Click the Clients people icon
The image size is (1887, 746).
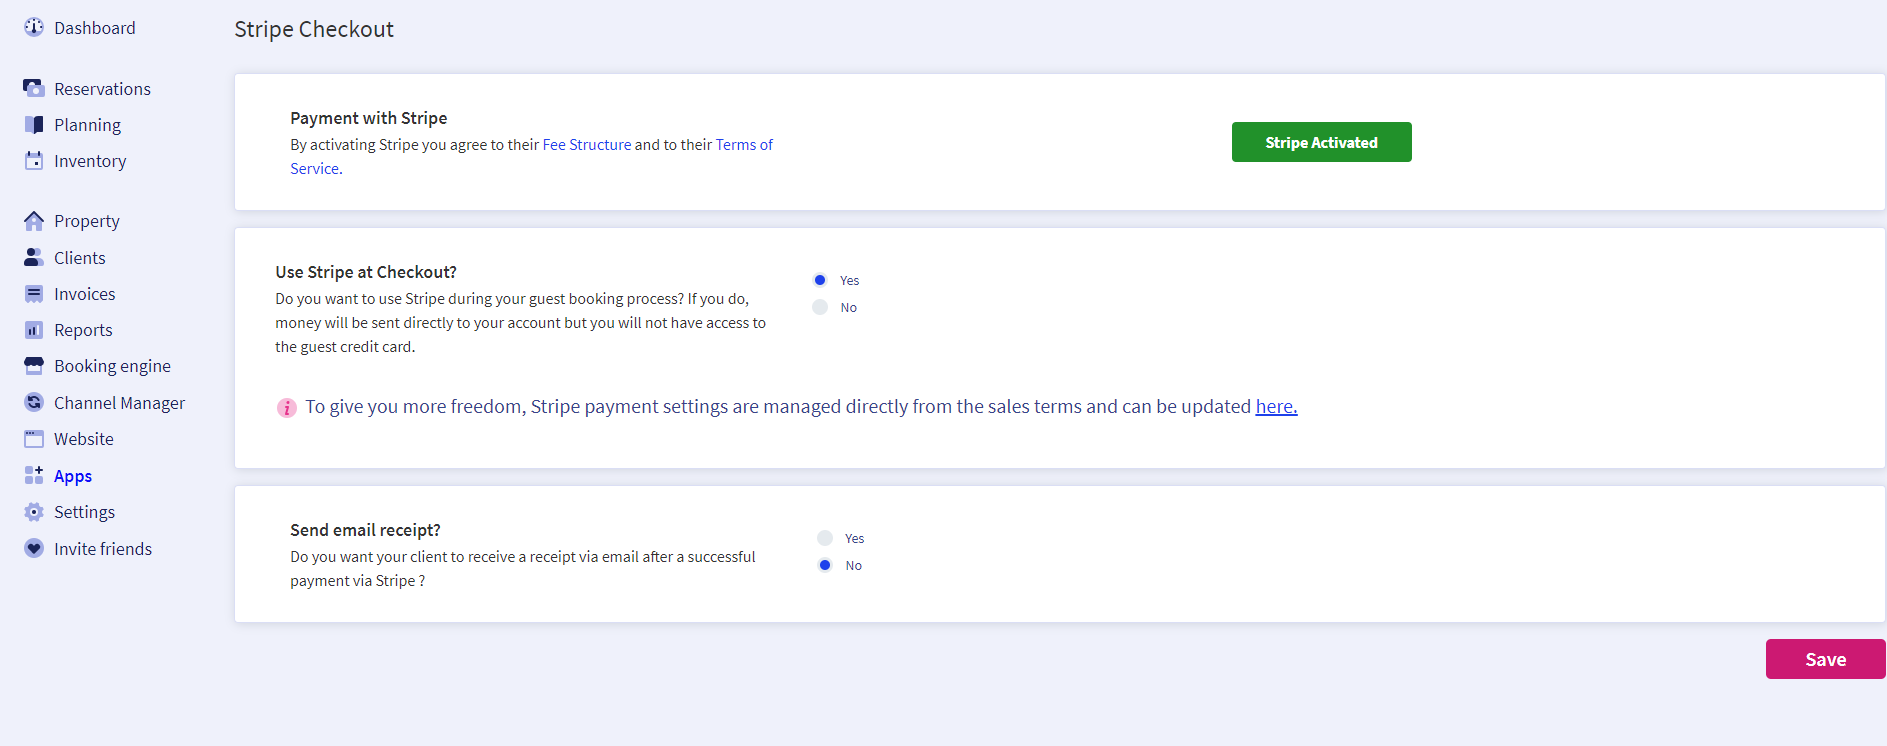coord(34,257)
